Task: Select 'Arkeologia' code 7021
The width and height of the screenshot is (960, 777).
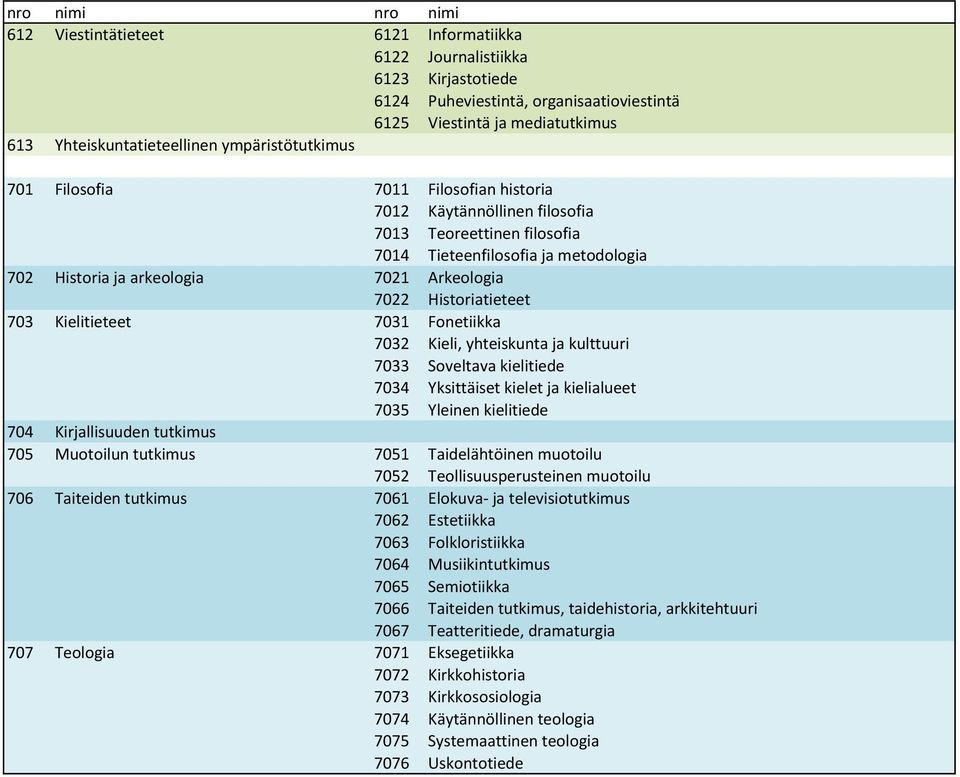Action: coord(465,277)
